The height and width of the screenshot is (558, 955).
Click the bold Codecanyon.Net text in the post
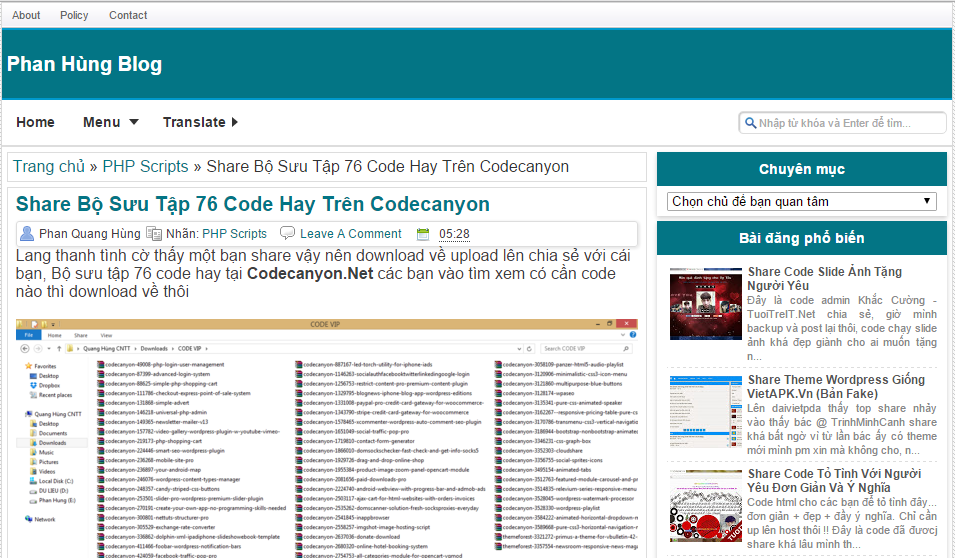click(310, 274)
